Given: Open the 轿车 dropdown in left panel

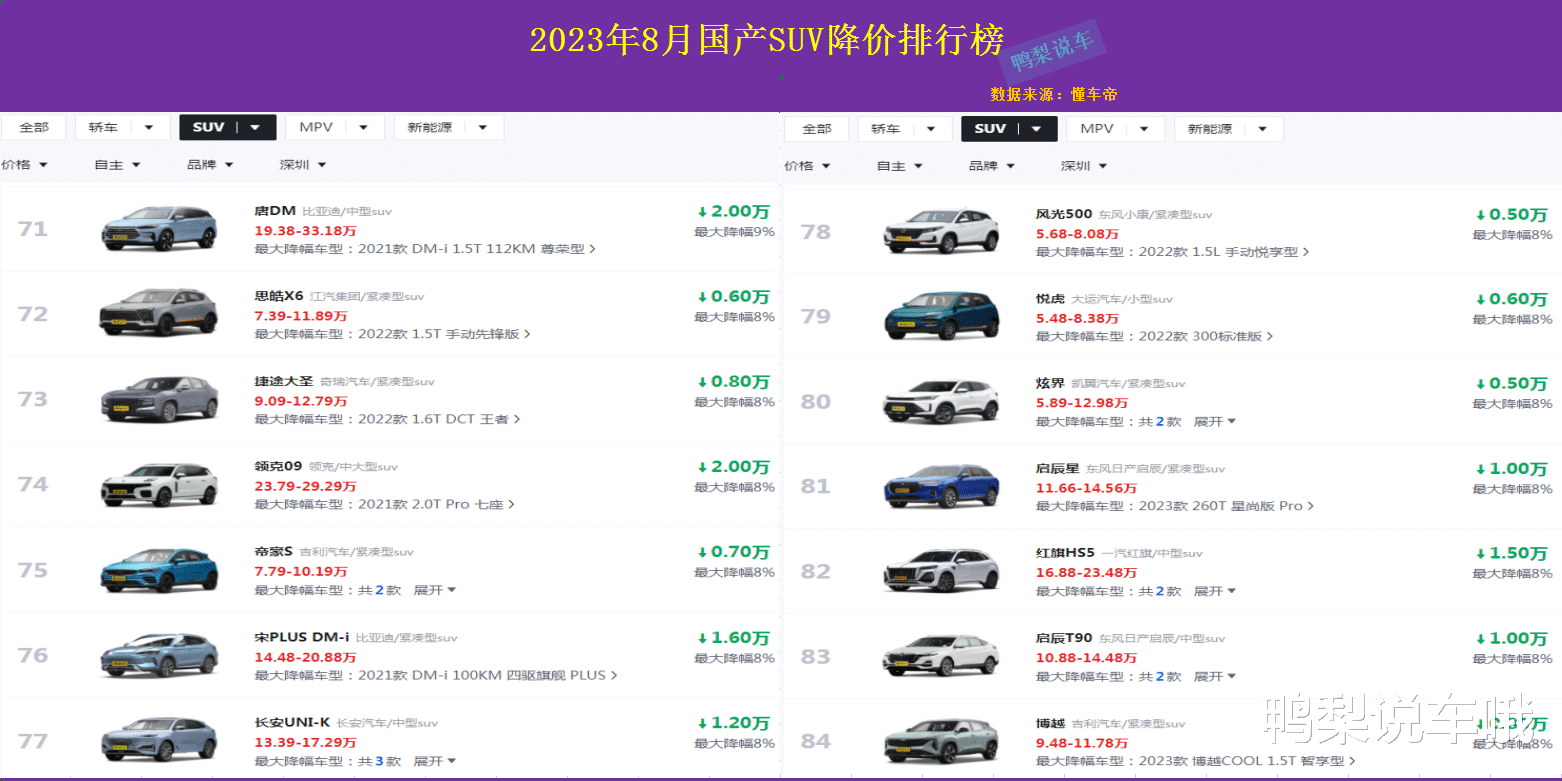Looking at the screenshot, I should point(122,127).
